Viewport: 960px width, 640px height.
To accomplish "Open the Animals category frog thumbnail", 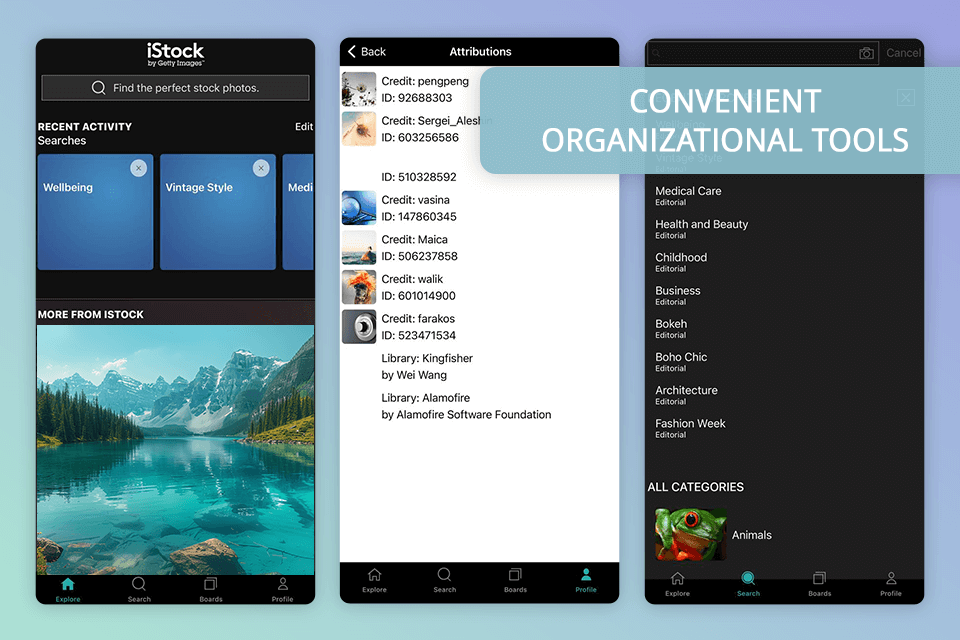I will coord(691,535).
